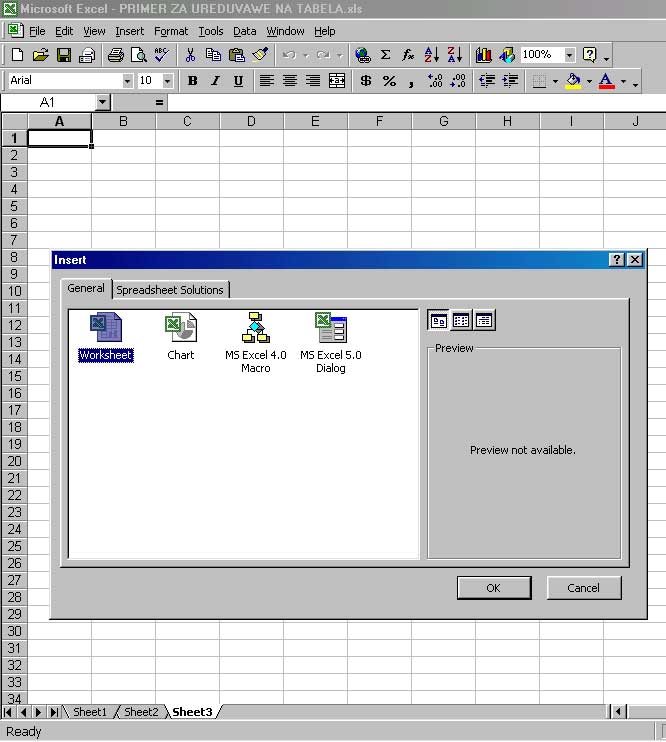The image size is (666, 742).
Task: Click the New workbook icon
Action: coord(17,55)
